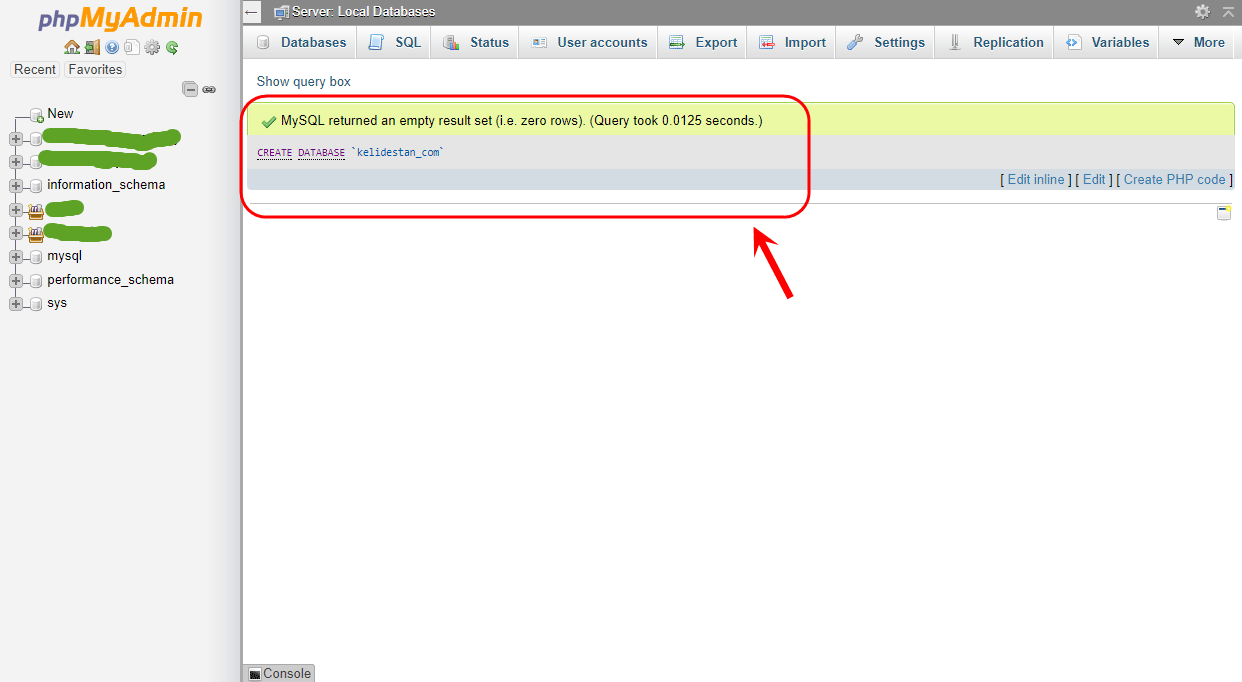Image resolution: width=1242 pixels, height=682 pixels.
Task: Click the New database icon in tree
Action: click(x=37, y=115)
